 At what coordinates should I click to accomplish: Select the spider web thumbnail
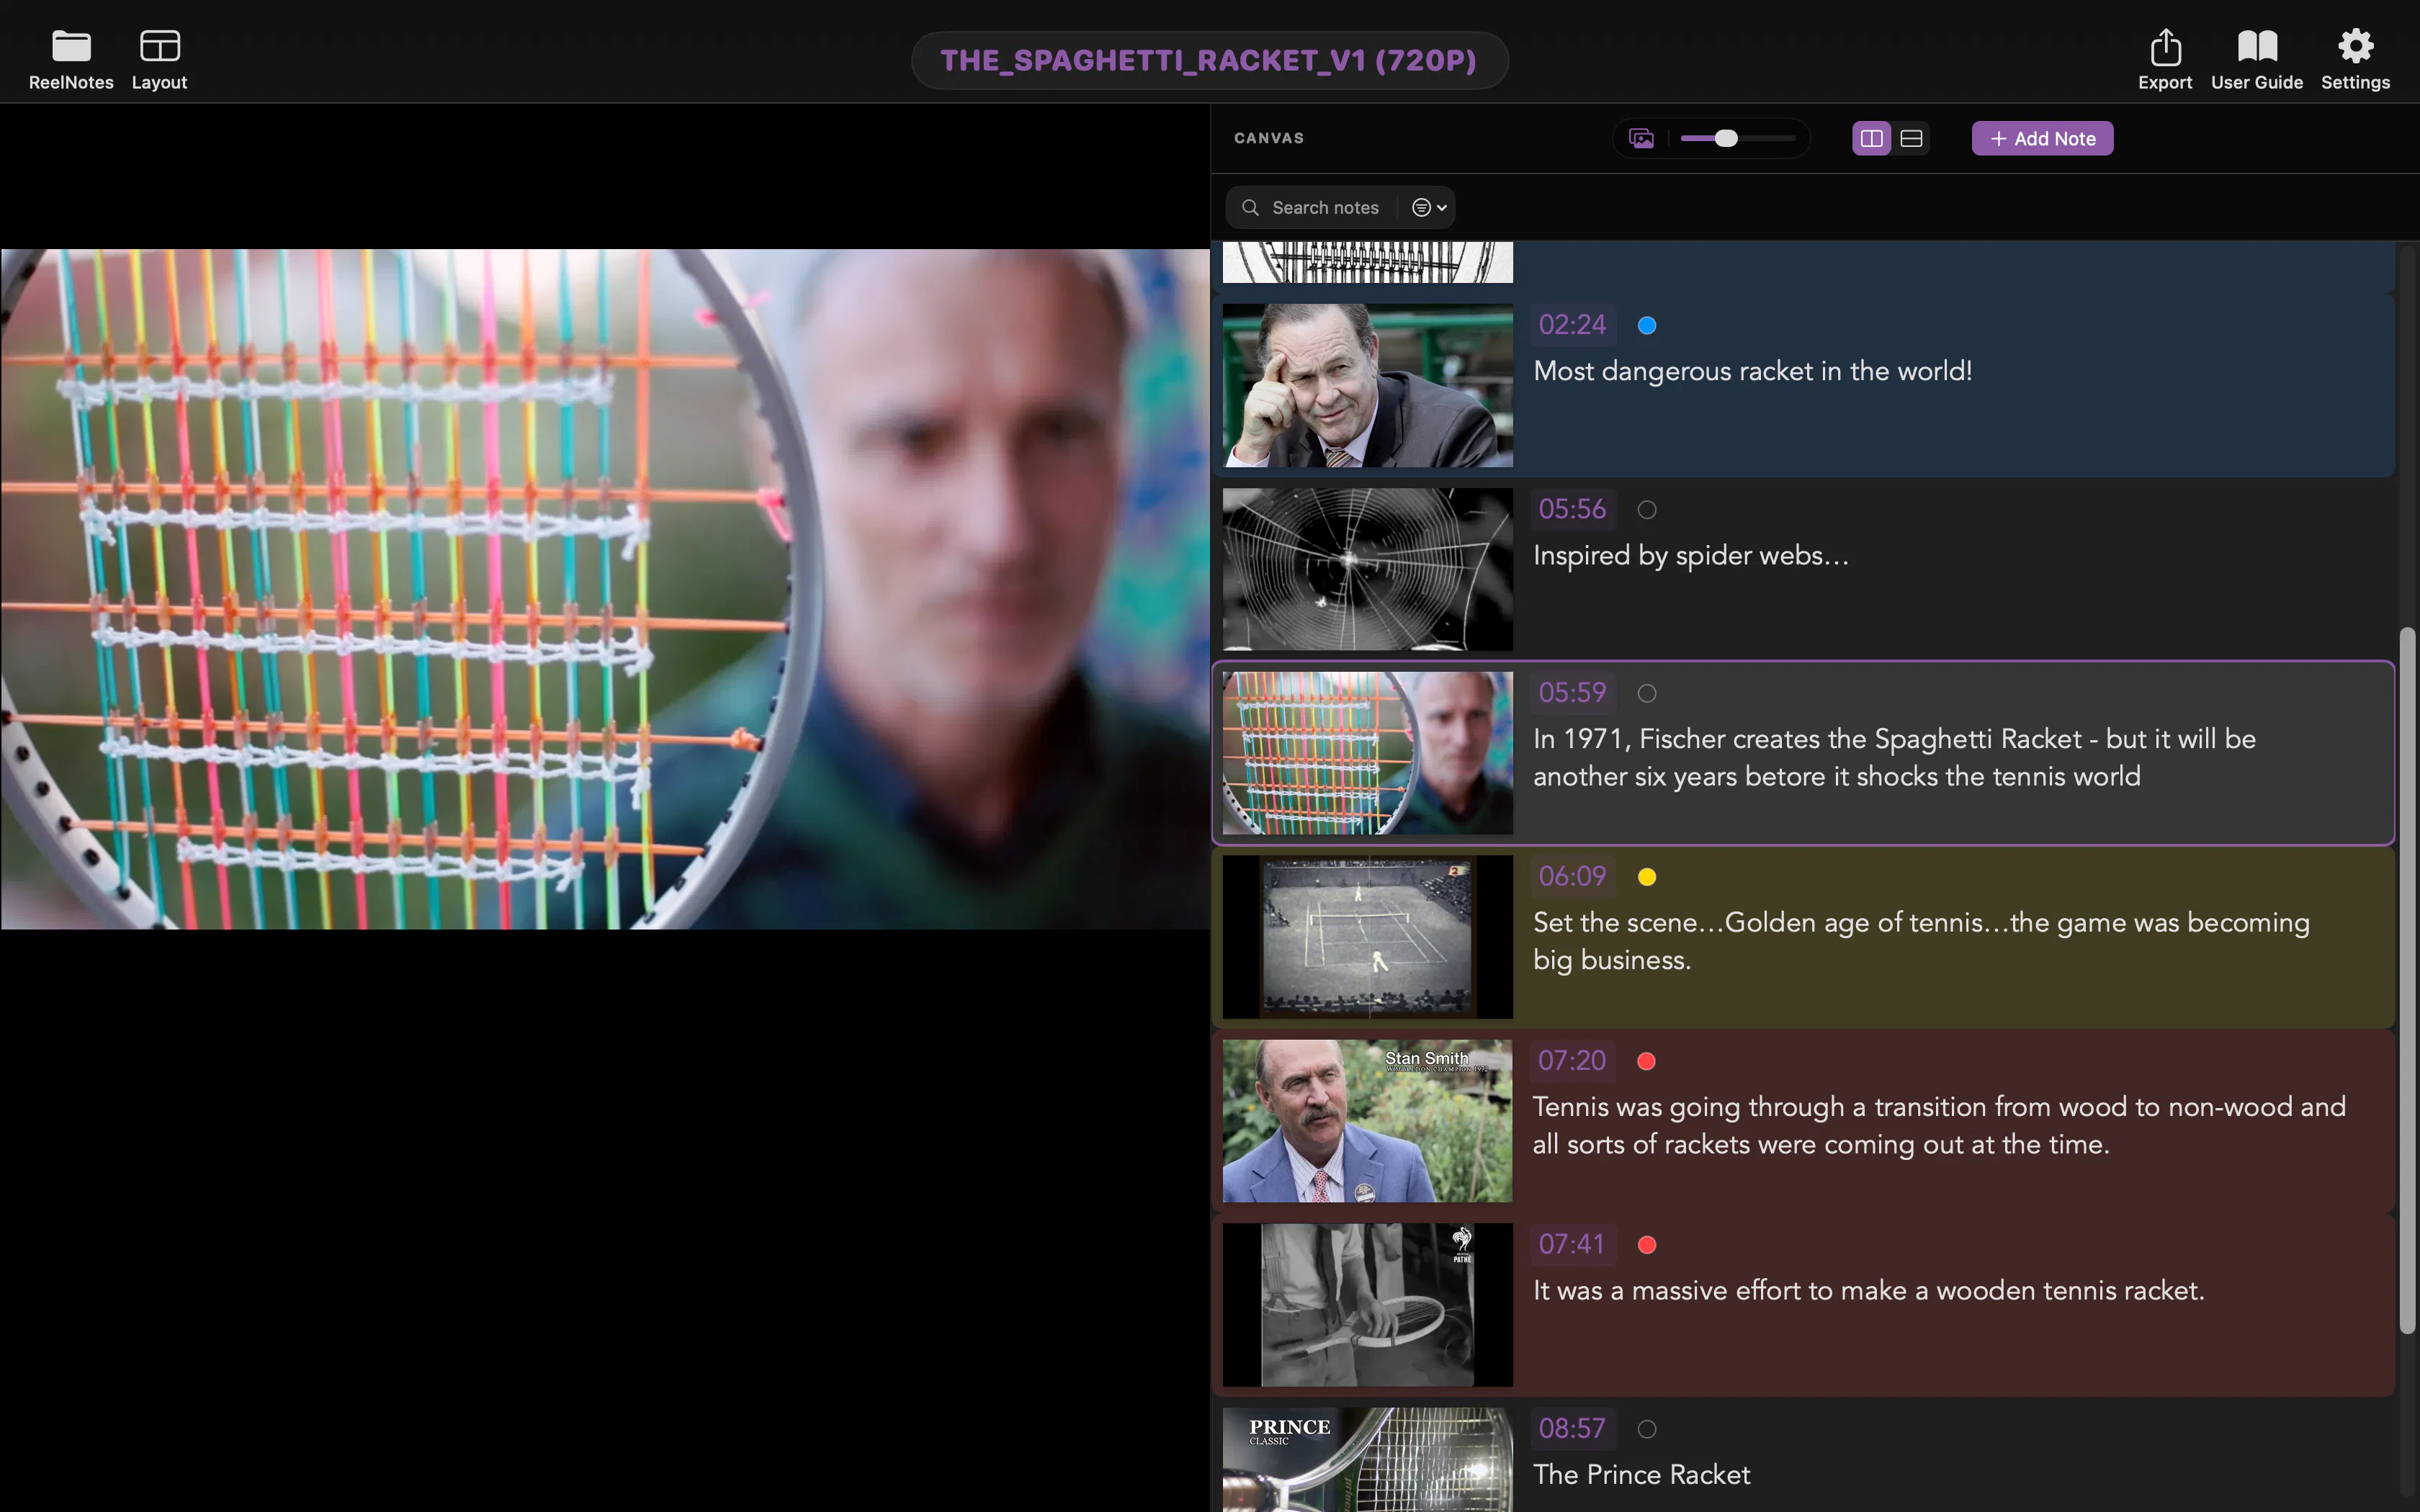click(1367, 569)
